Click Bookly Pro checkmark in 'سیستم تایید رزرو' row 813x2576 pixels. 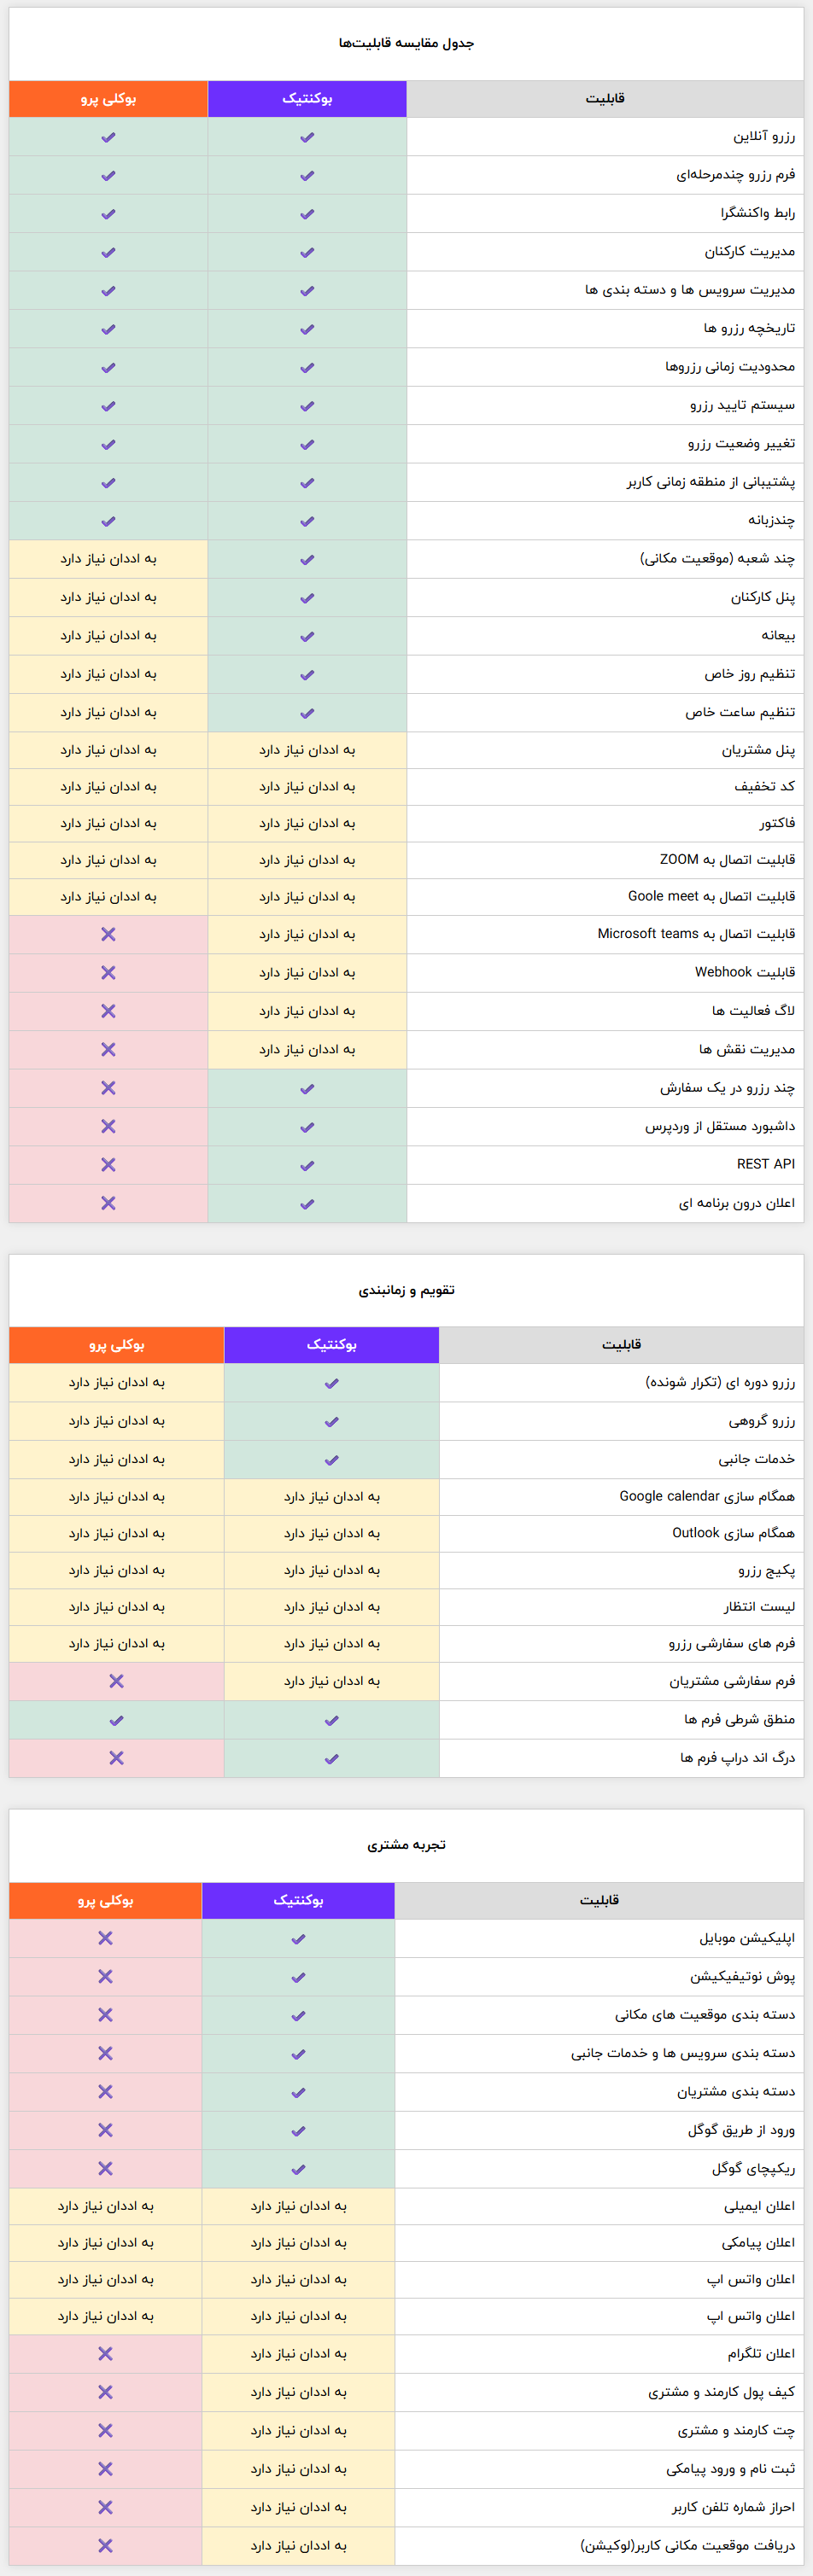tap(108, 406)
